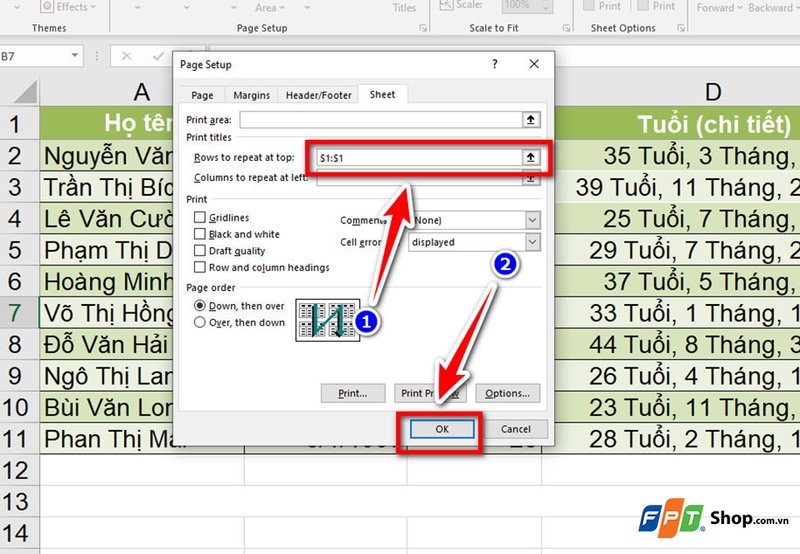The width and height of the screenshot is (800, 554).
Task: Click formula bar cancel X icon
Action: 127,56
